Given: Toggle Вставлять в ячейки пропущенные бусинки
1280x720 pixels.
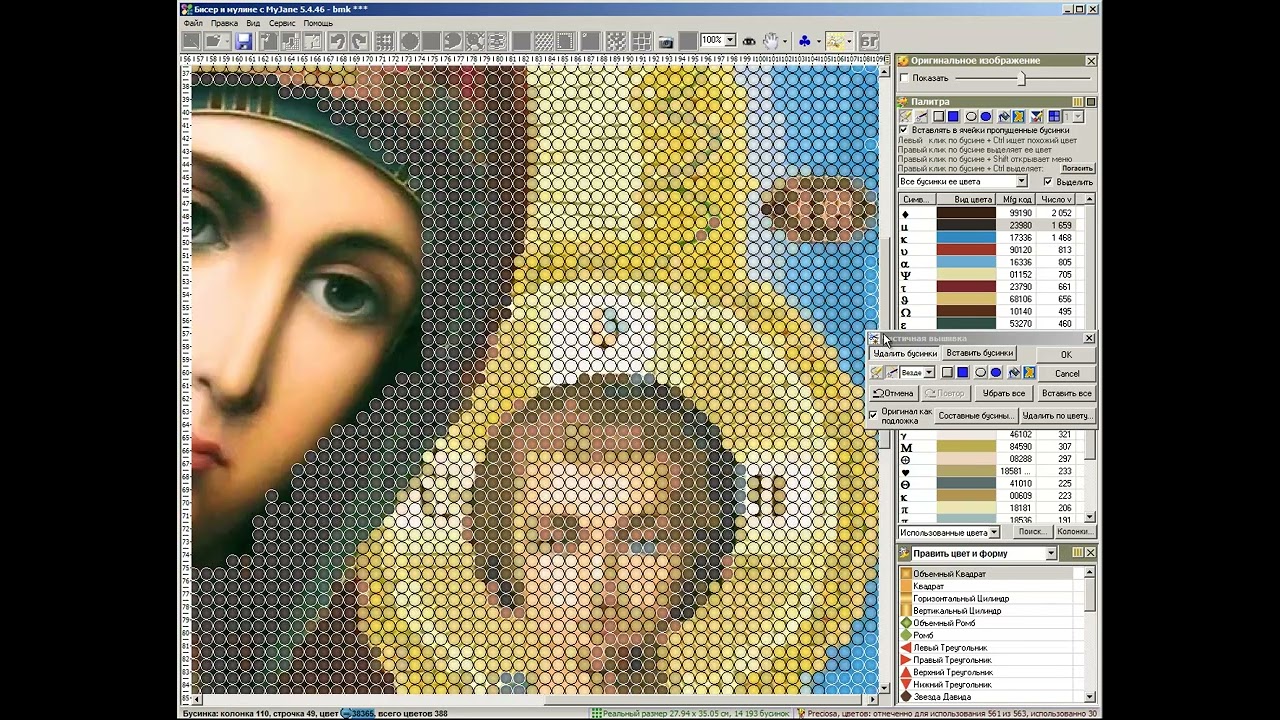Looking at the screenshot, I should point(904,130).
